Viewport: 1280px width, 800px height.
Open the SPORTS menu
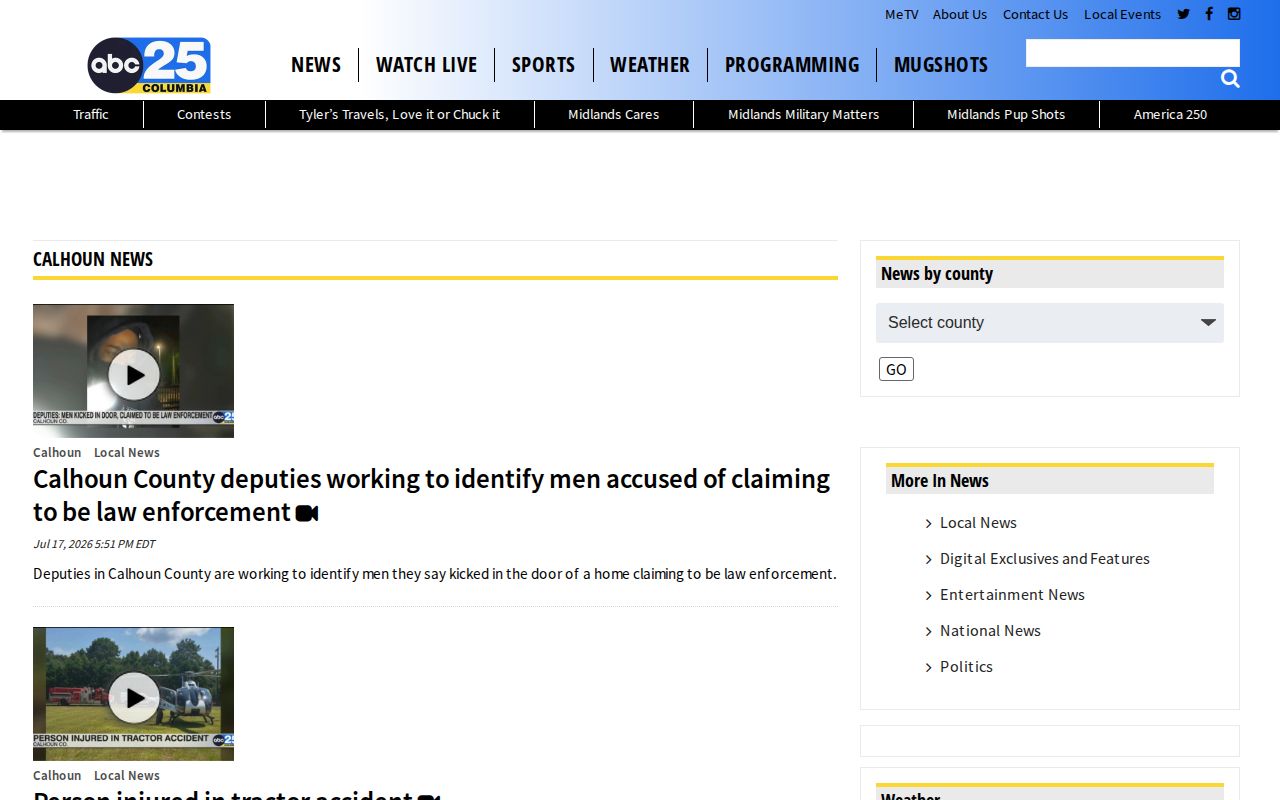click(x=543, y=65)
